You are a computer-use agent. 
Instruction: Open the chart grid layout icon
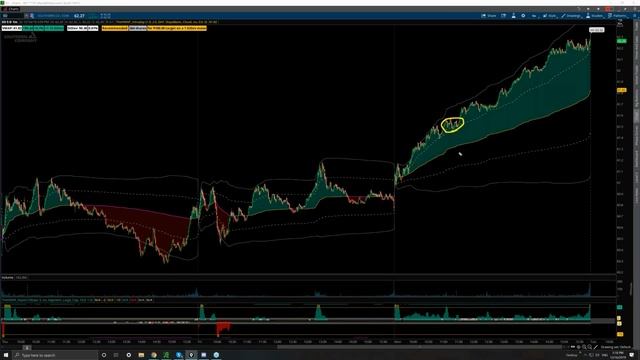pos(503,16)
